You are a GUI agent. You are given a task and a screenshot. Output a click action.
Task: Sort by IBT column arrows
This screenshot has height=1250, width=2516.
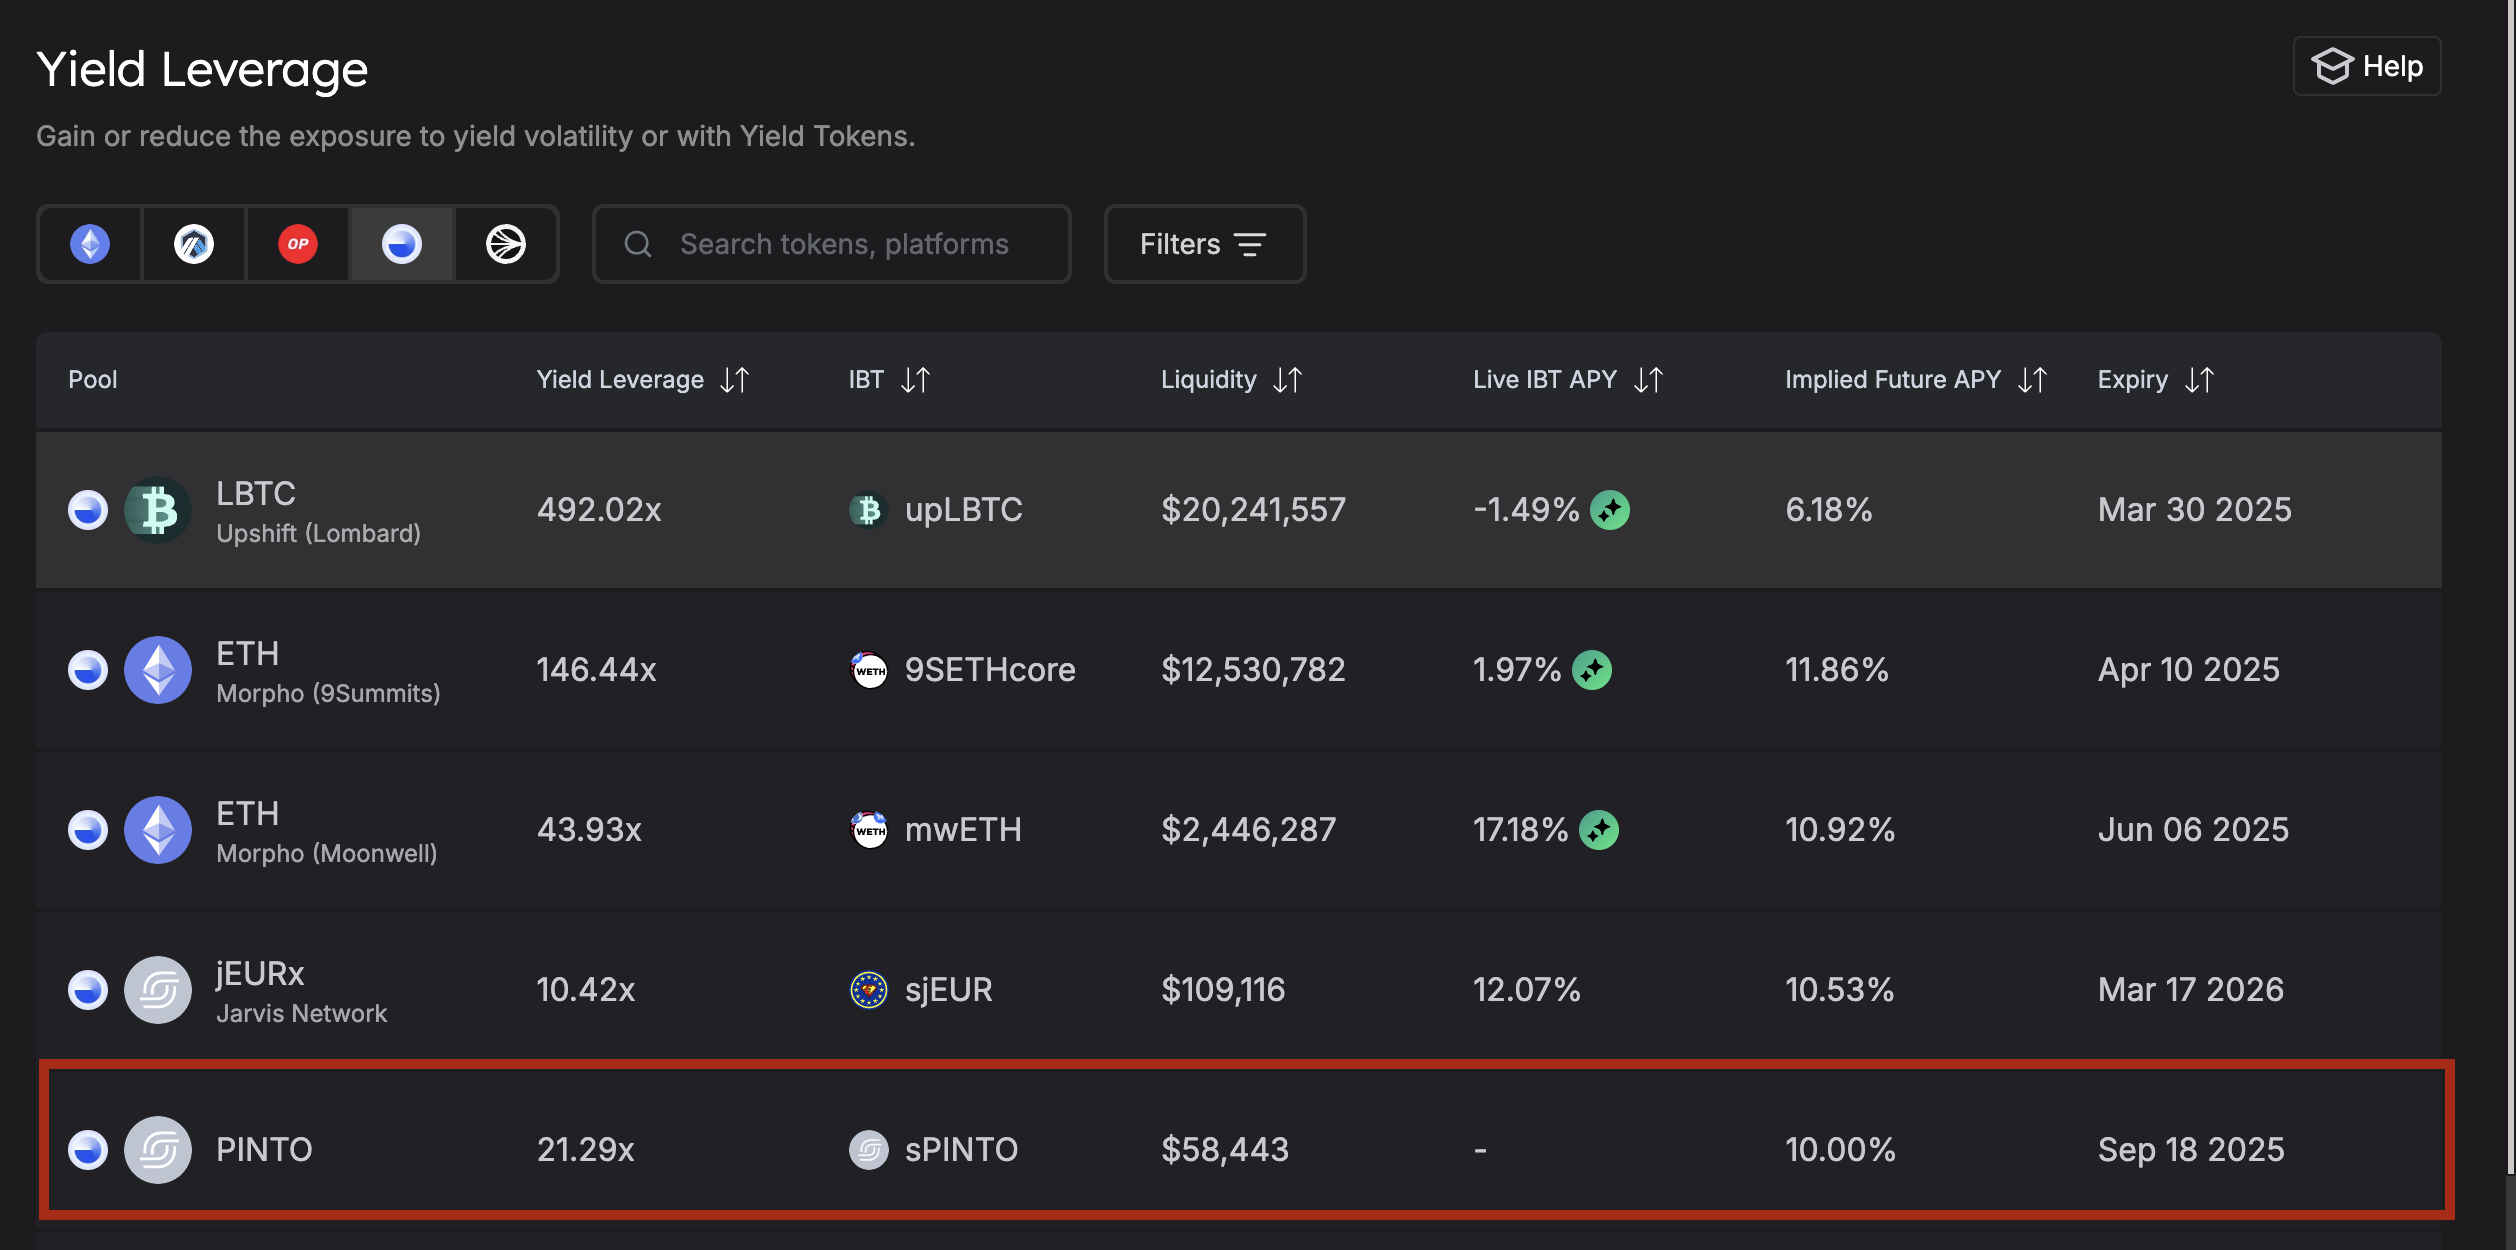[915, 380]
